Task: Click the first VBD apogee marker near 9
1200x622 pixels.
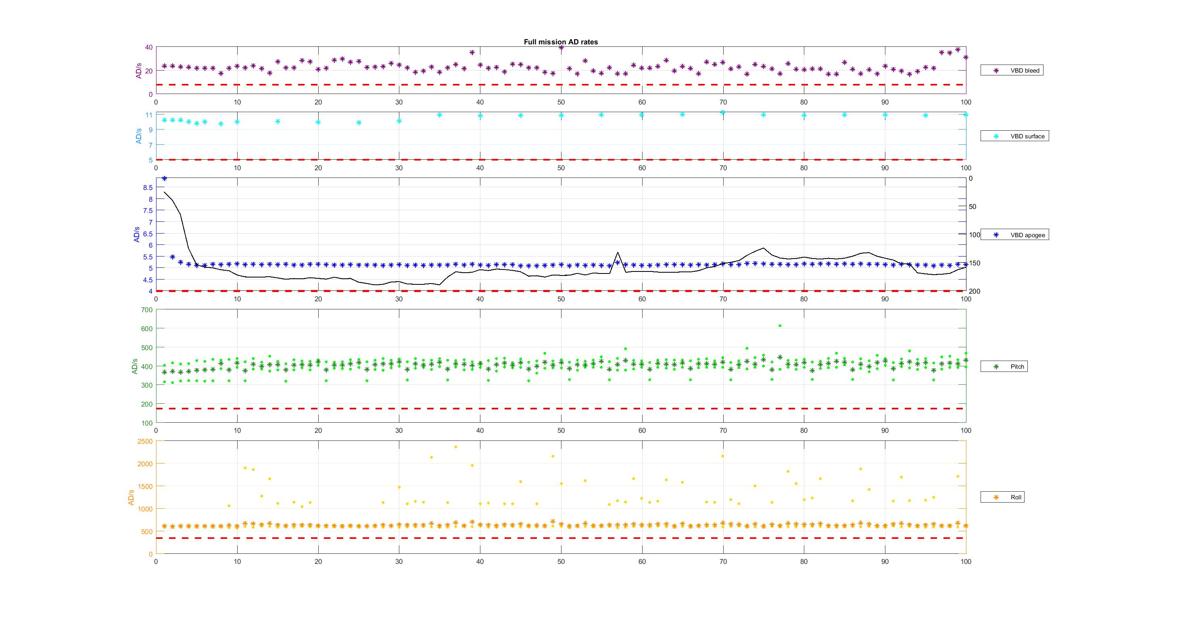Action: pos(164,178)
